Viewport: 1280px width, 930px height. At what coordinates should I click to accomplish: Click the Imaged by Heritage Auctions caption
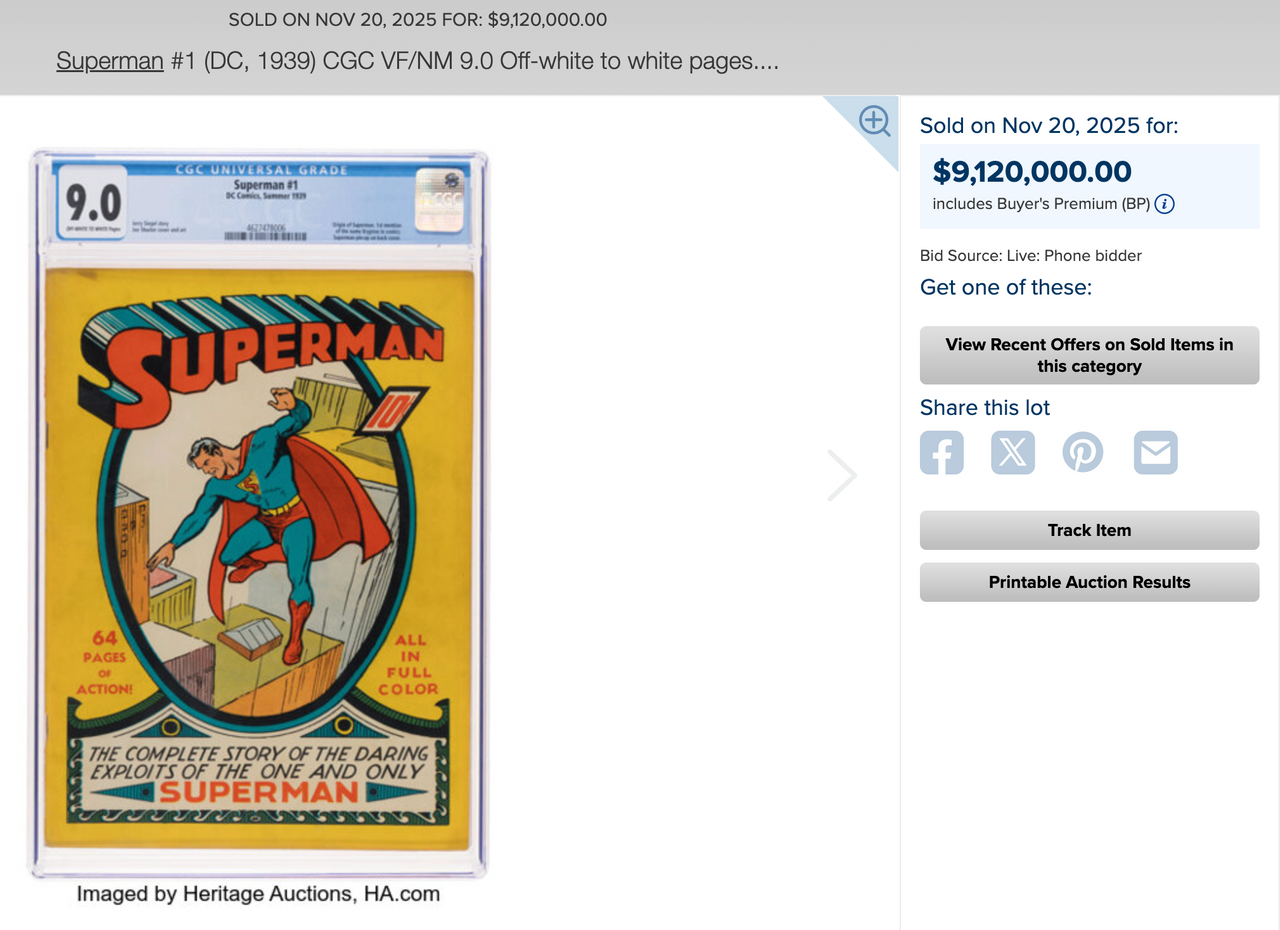(258, 894)
